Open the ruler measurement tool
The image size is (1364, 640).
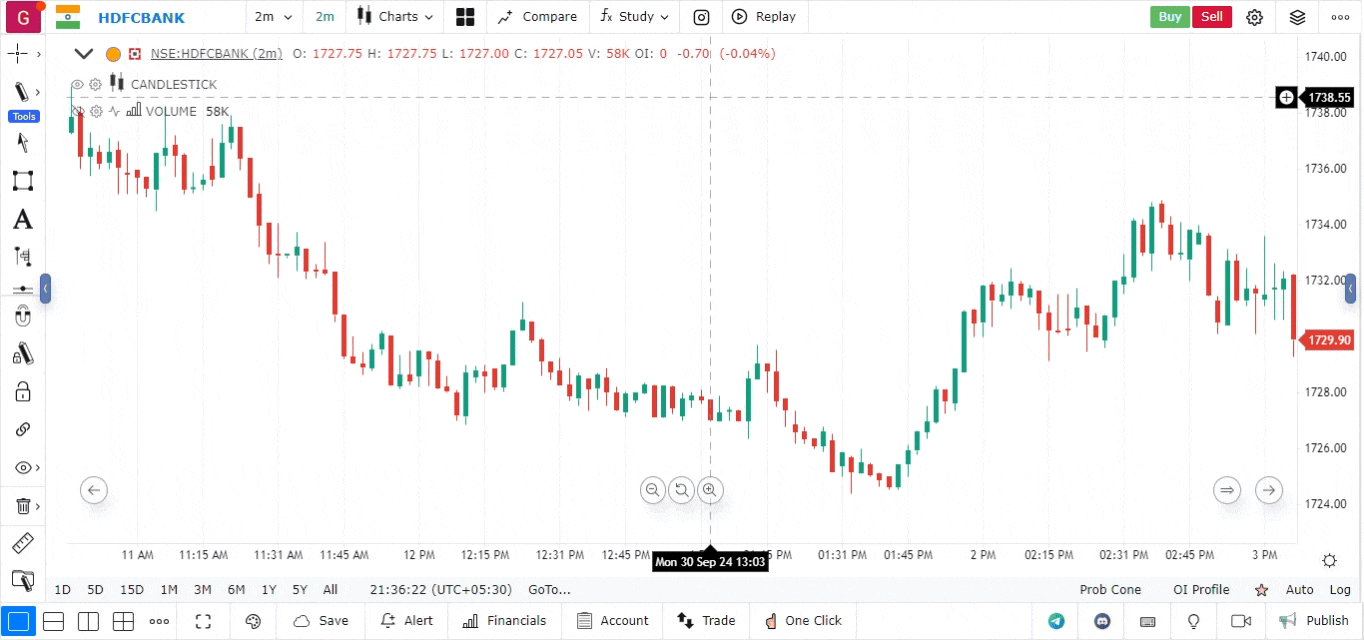click(22, 543)
